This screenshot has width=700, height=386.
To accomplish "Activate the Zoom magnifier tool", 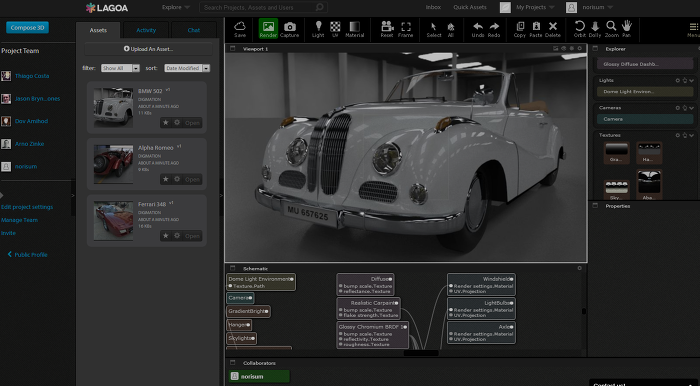I will pyautogui.click(x=612, y=29).
